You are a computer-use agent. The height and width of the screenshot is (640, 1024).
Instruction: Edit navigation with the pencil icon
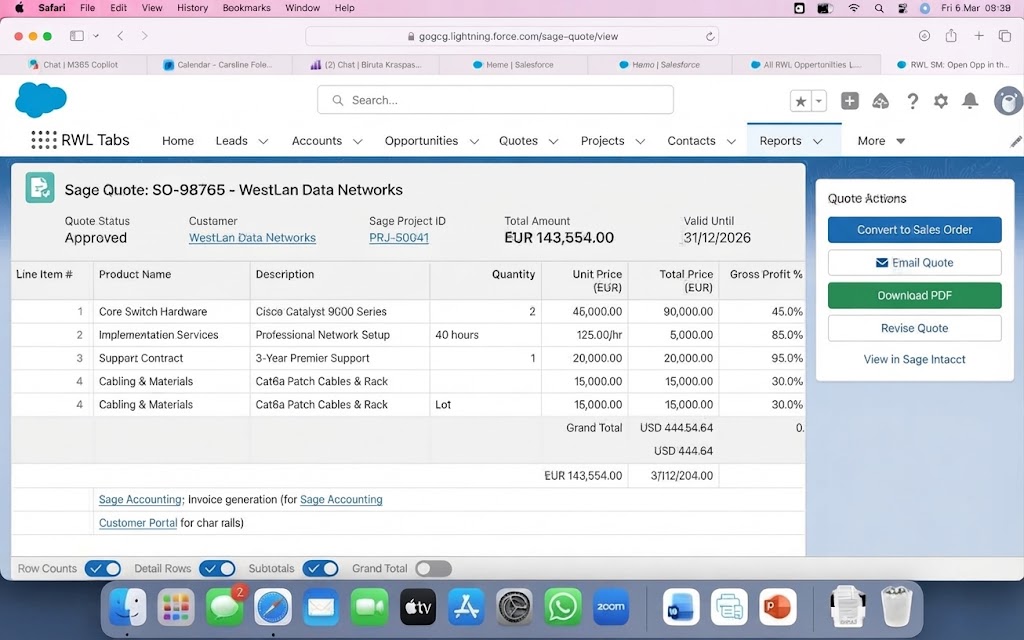(1016, 141)
